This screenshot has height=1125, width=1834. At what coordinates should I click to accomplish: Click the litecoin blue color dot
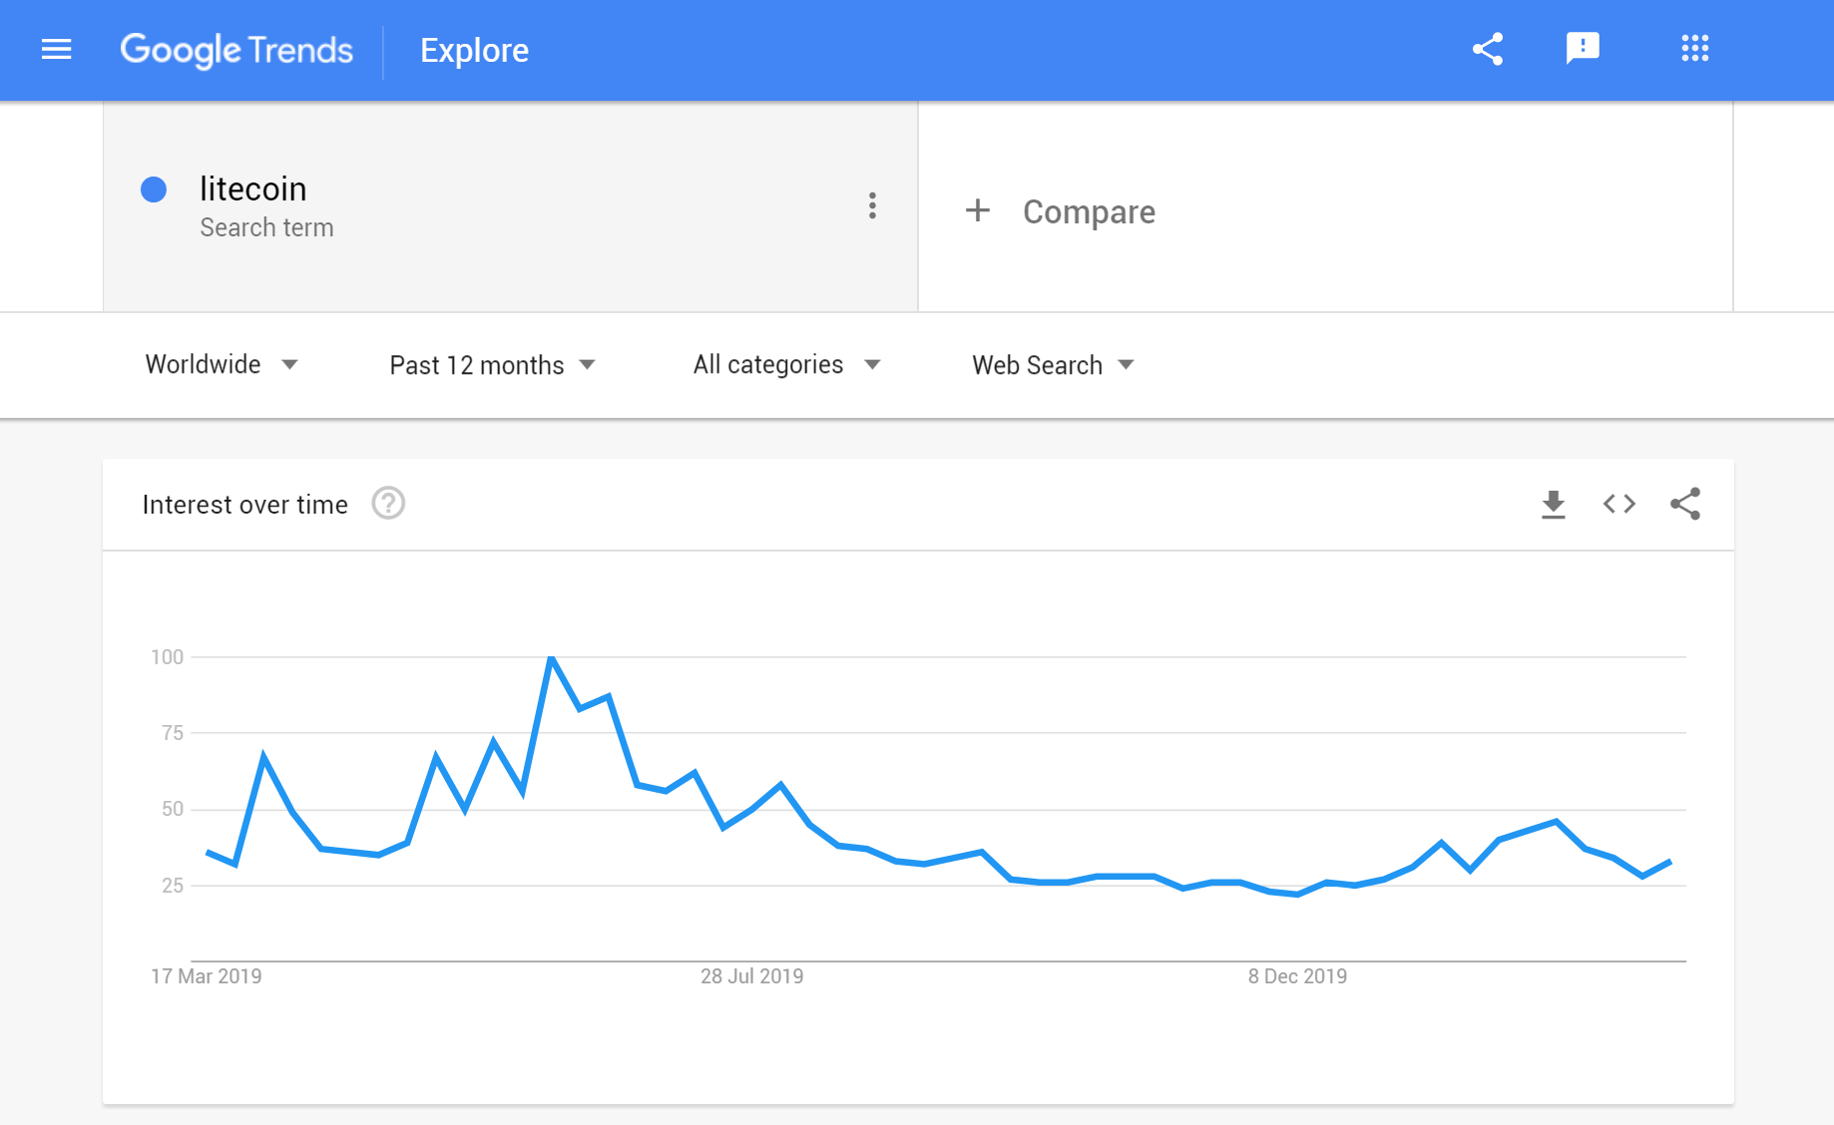click(x=153, y=189)
